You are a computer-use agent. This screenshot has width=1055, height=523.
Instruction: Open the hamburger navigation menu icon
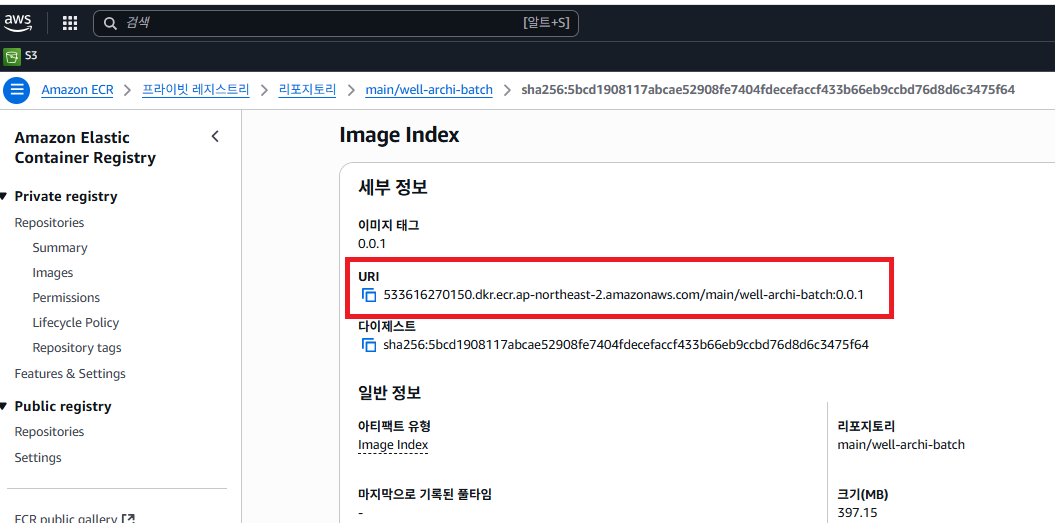click(16, 90)
